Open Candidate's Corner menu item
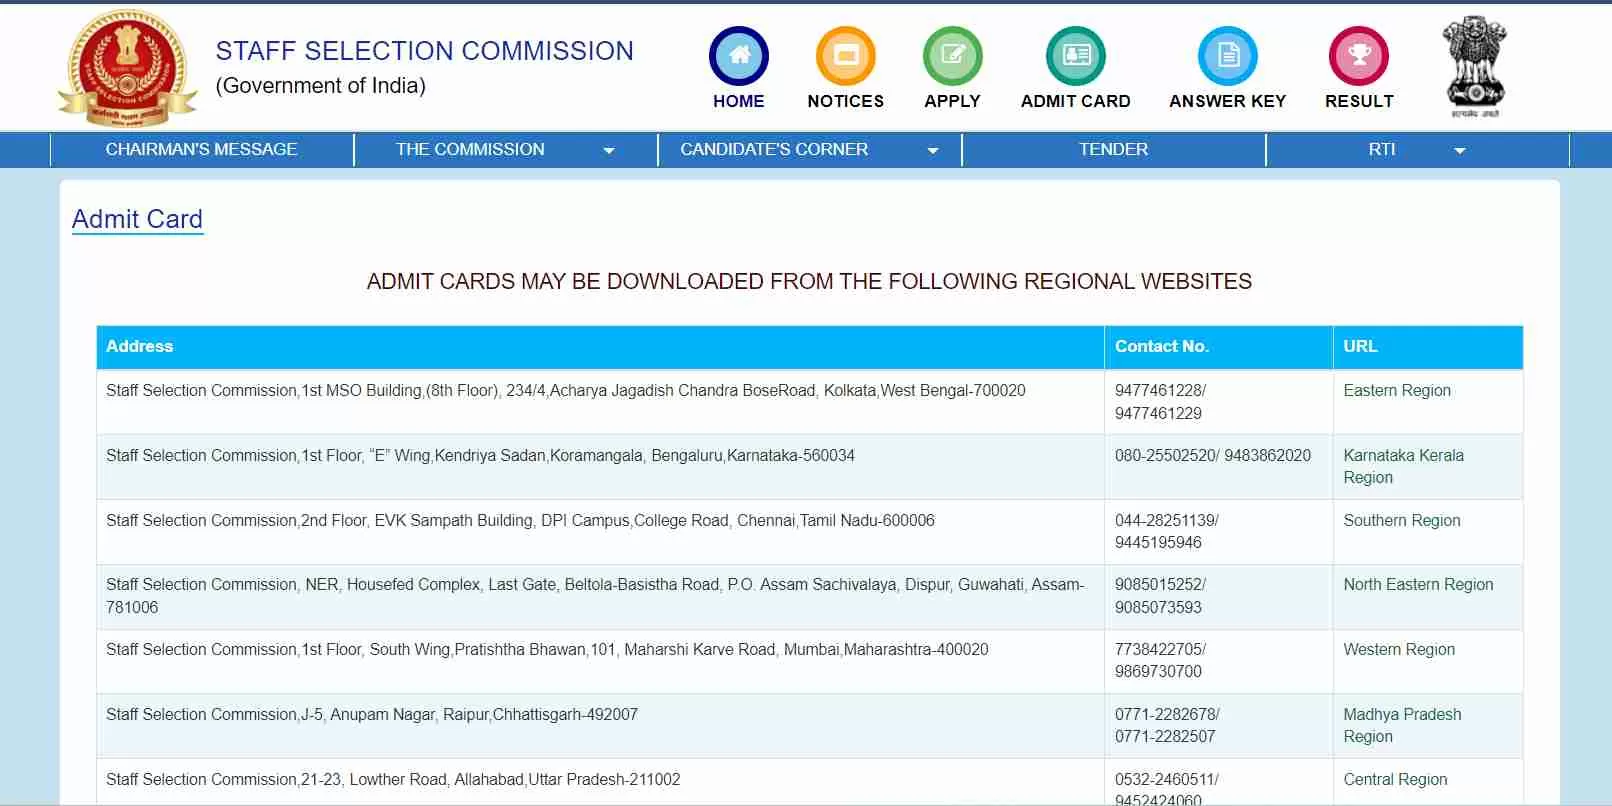This screenshot has height=806, width=1612. pyautogui.click(x=774, y=150)
